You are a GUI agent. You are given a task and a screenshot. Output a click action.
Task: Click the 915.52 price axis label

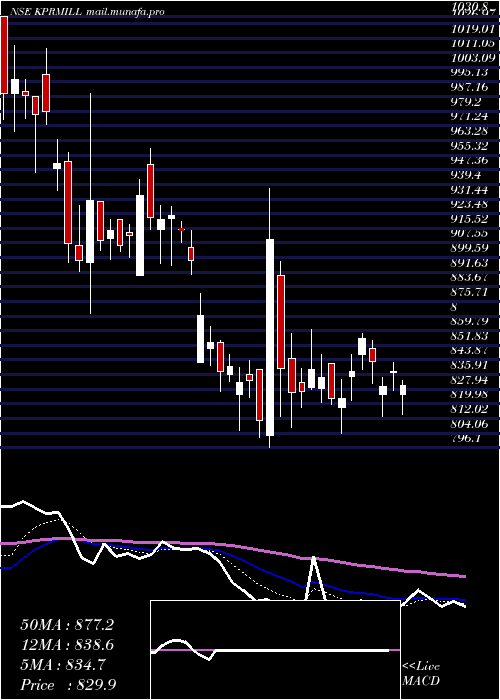[x=470, y=219]
